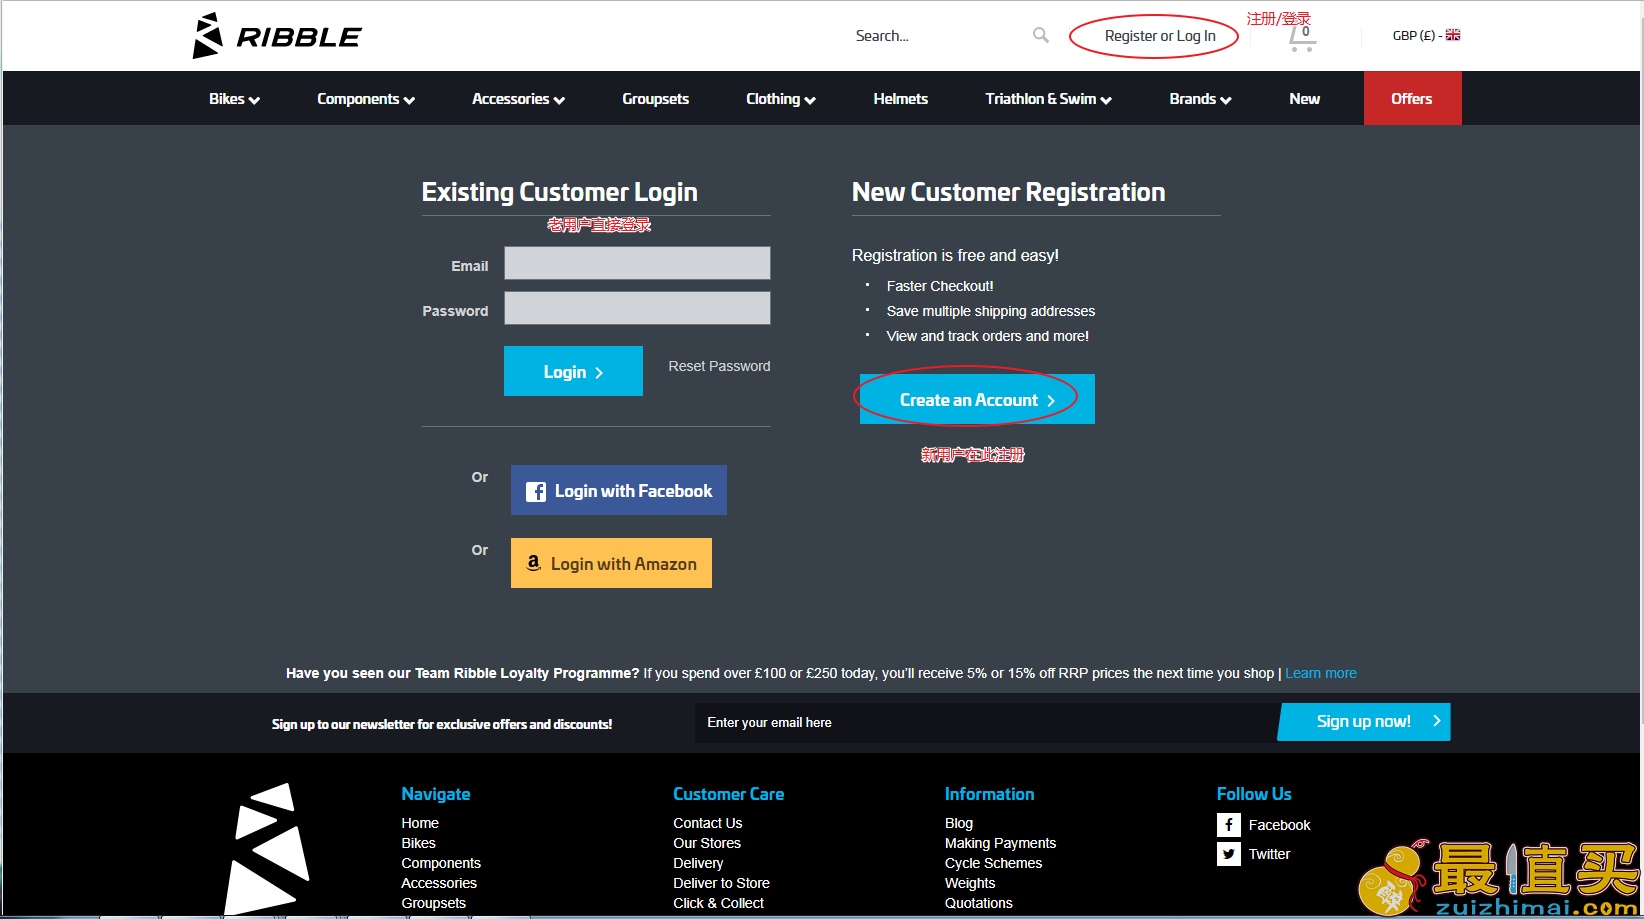Open the New menu item
Screen dimensions: 1644x919
pyautogui.click(x=1304, y=99)
